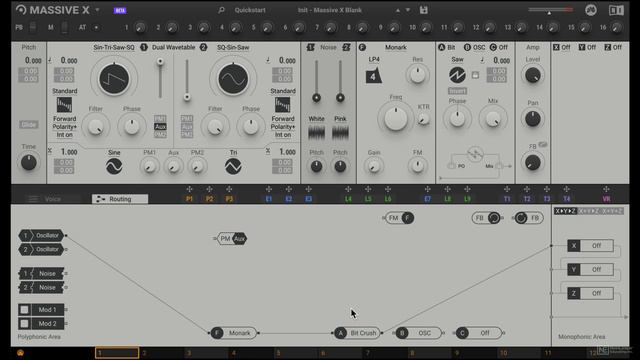Viewport: 640px width, 360px height.
Task: Click oscillator 2 sine wavetable display
Action: point(233,79)
